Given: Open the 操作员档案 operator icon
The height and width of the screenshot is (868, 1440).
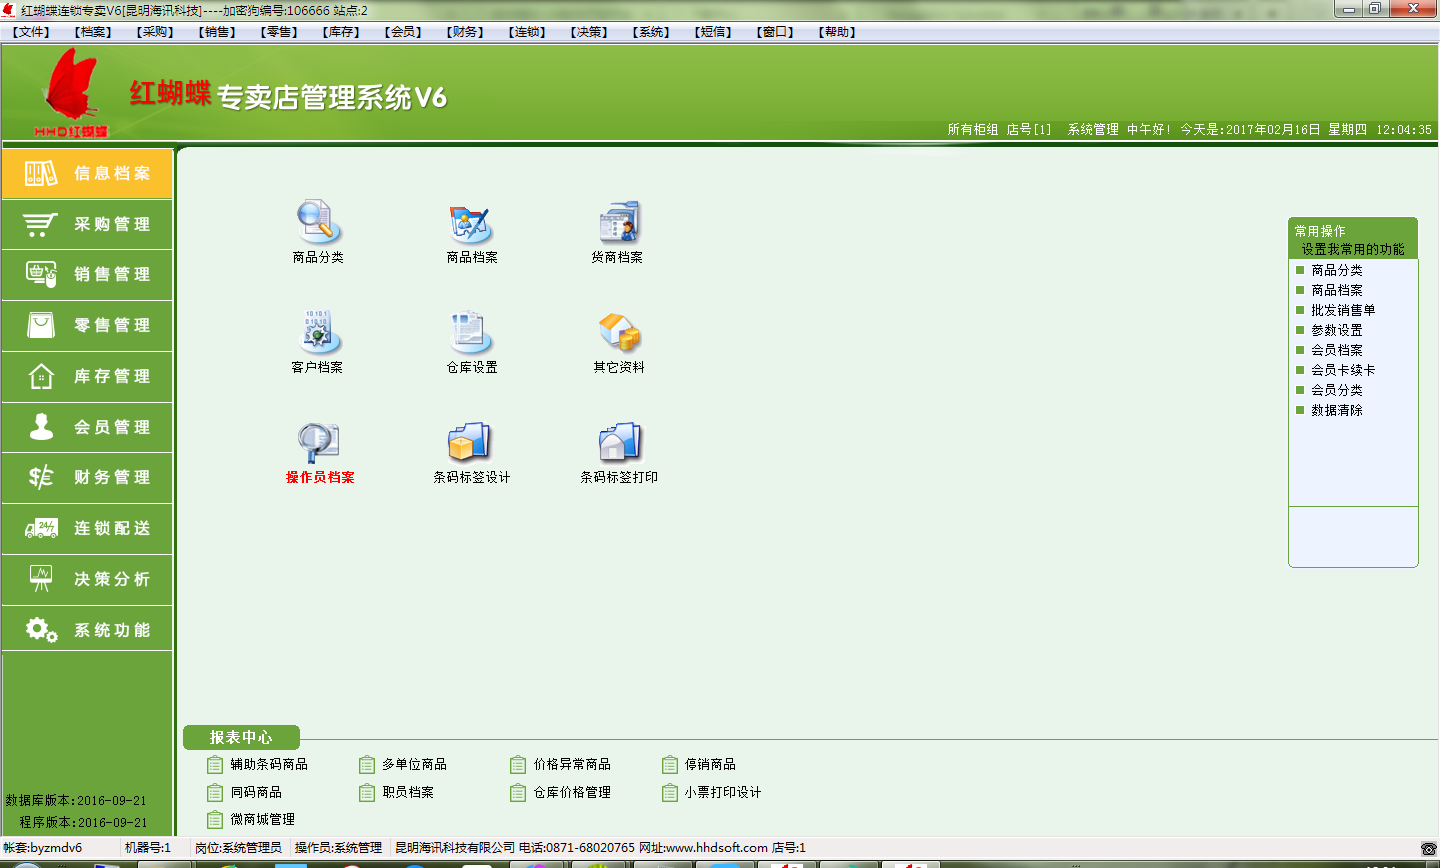Looking at the screenshot, I should [319, 443].
